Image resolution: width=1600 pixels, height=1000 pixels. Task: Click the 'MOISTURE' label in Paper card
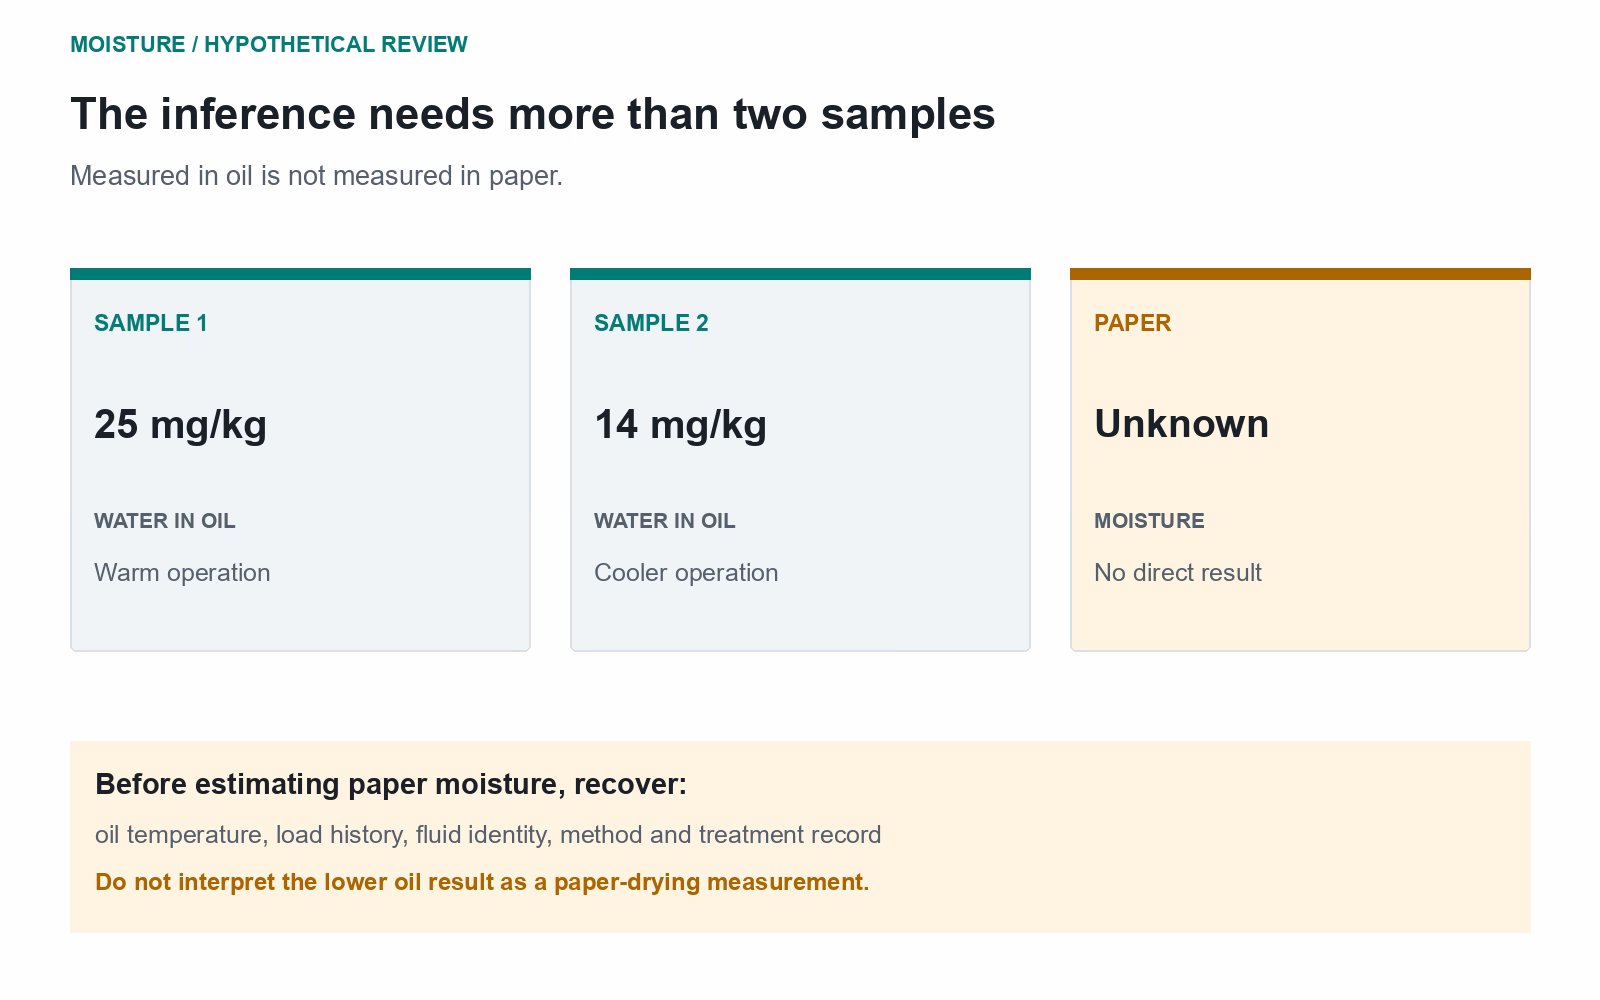(x=1149, y=521)
